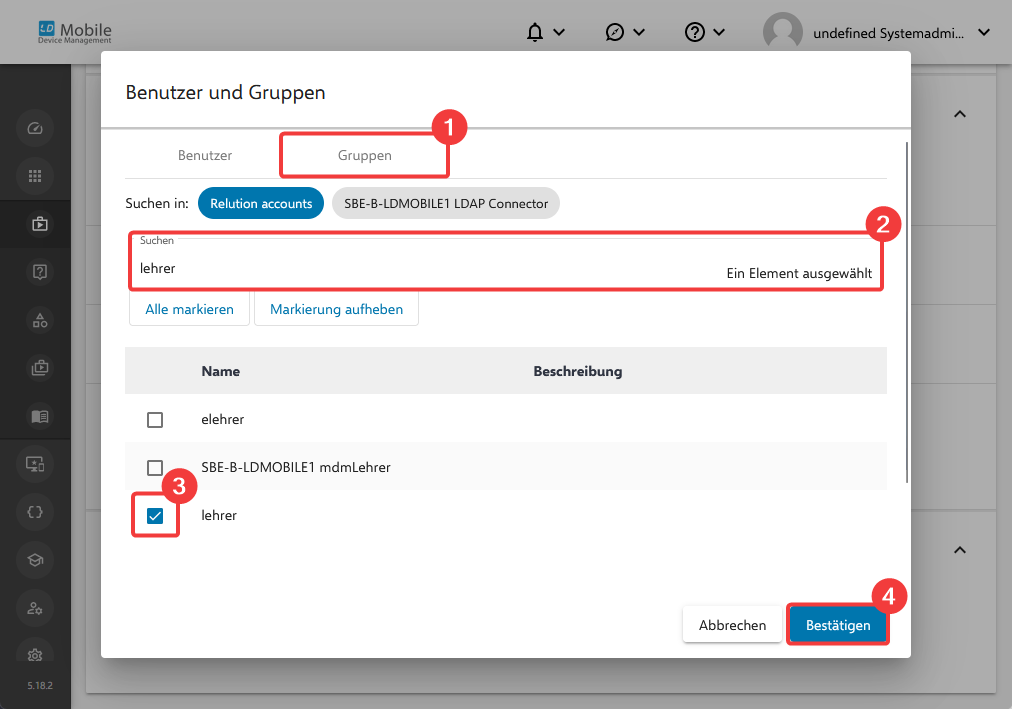This screenshot has height=709, width=1012.
Task: Switch to the Benutzer tab
Action: coord(205,155)
